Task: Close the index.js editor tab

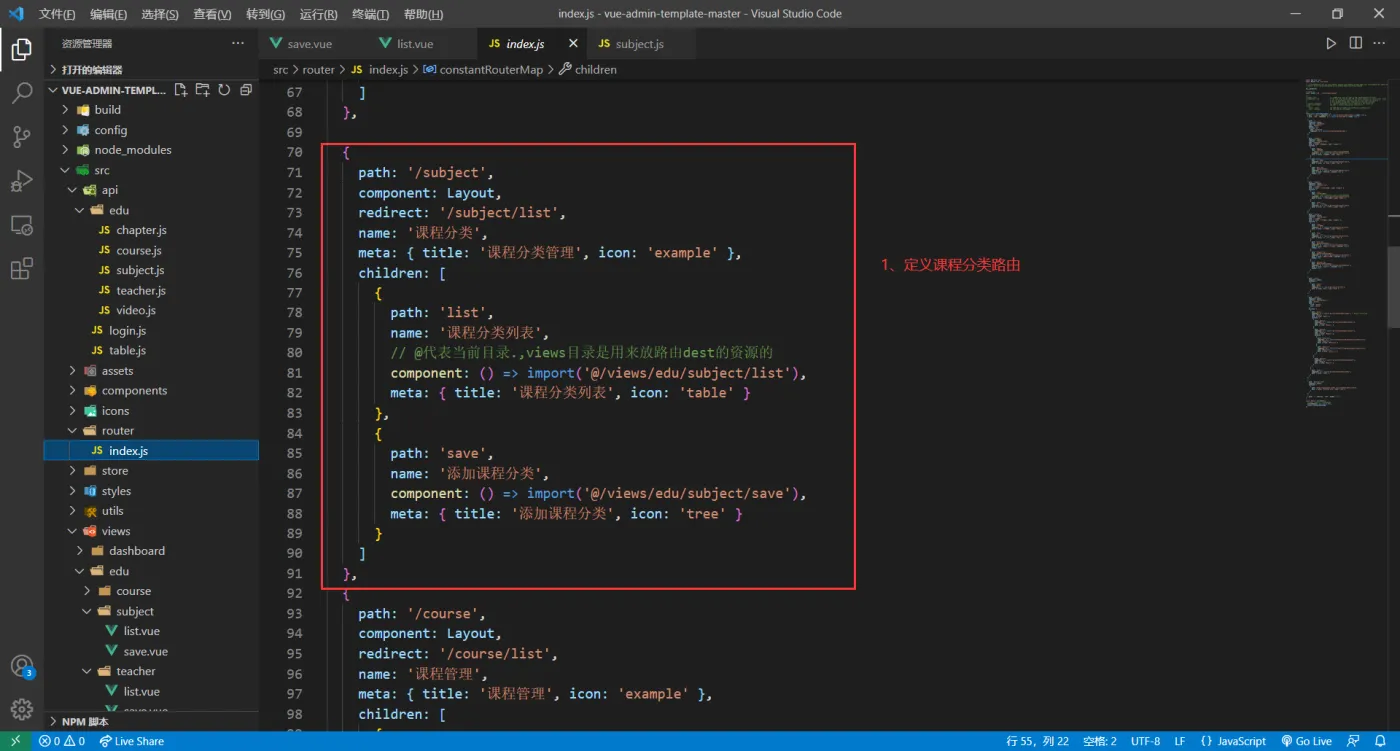Action: 573,44
